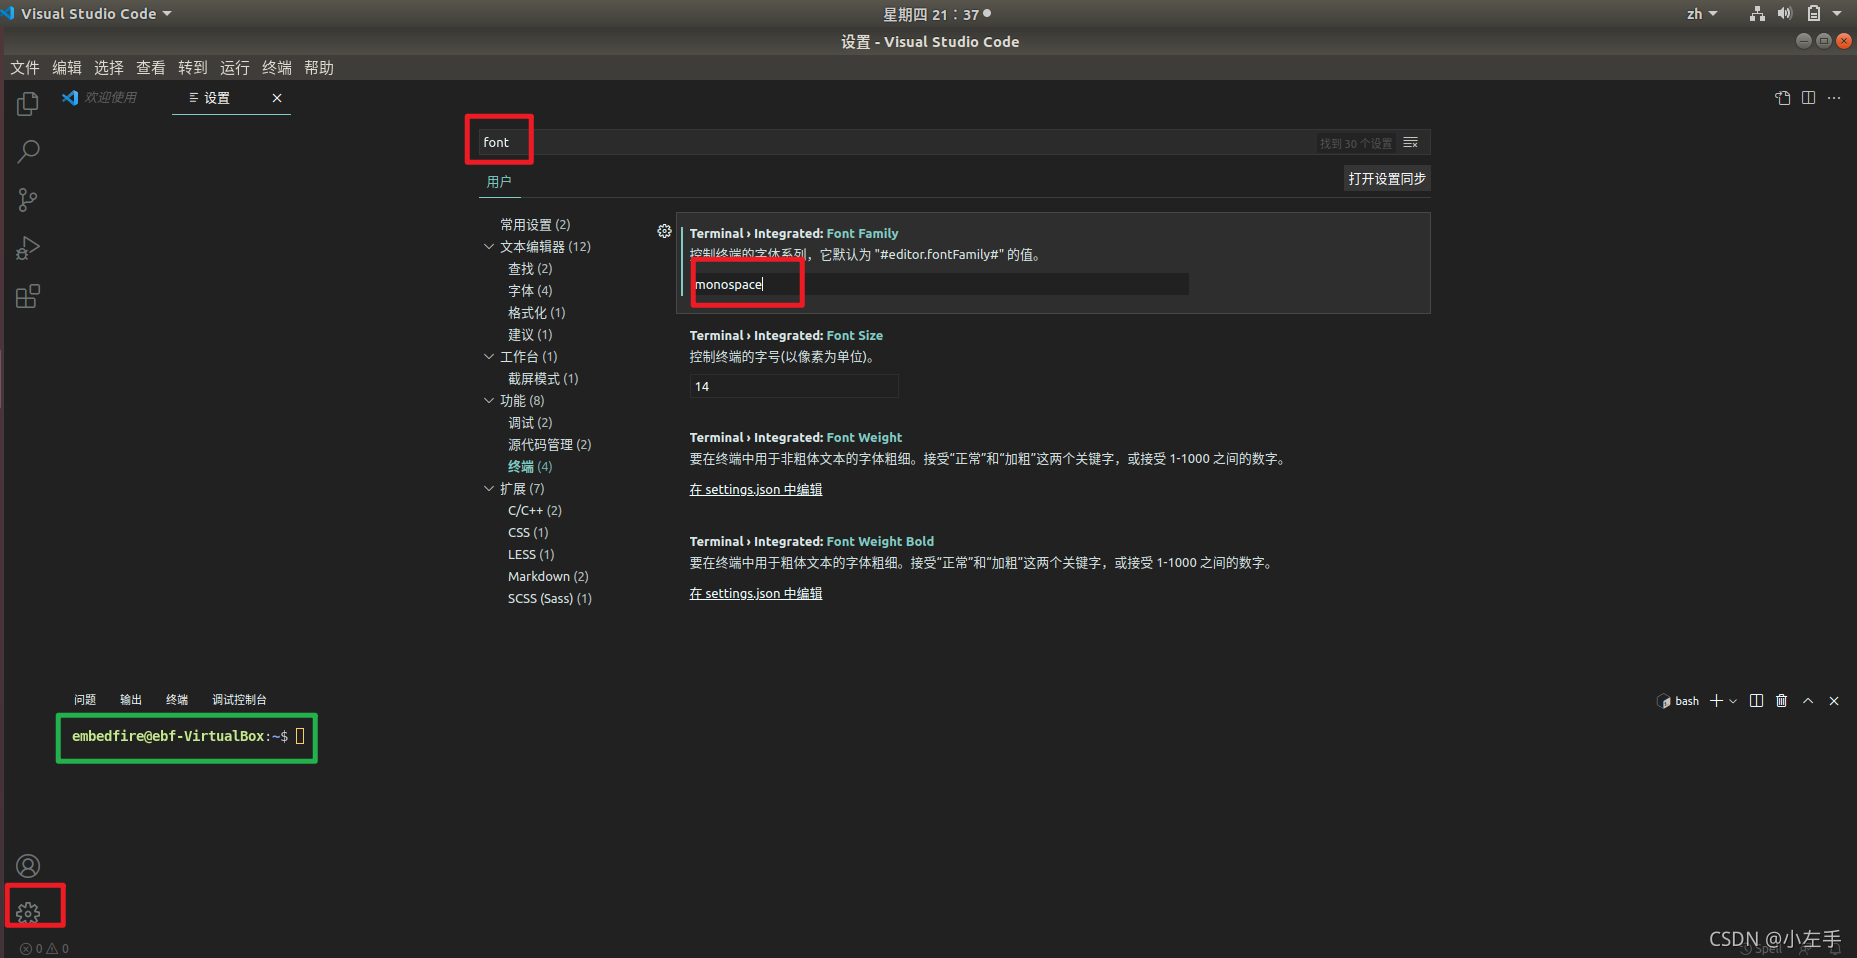Image resolution: width=1857 pixels, height=958 pixels.
Task: Open the Accounts icon in activity bar
Action: click(28, 866)
